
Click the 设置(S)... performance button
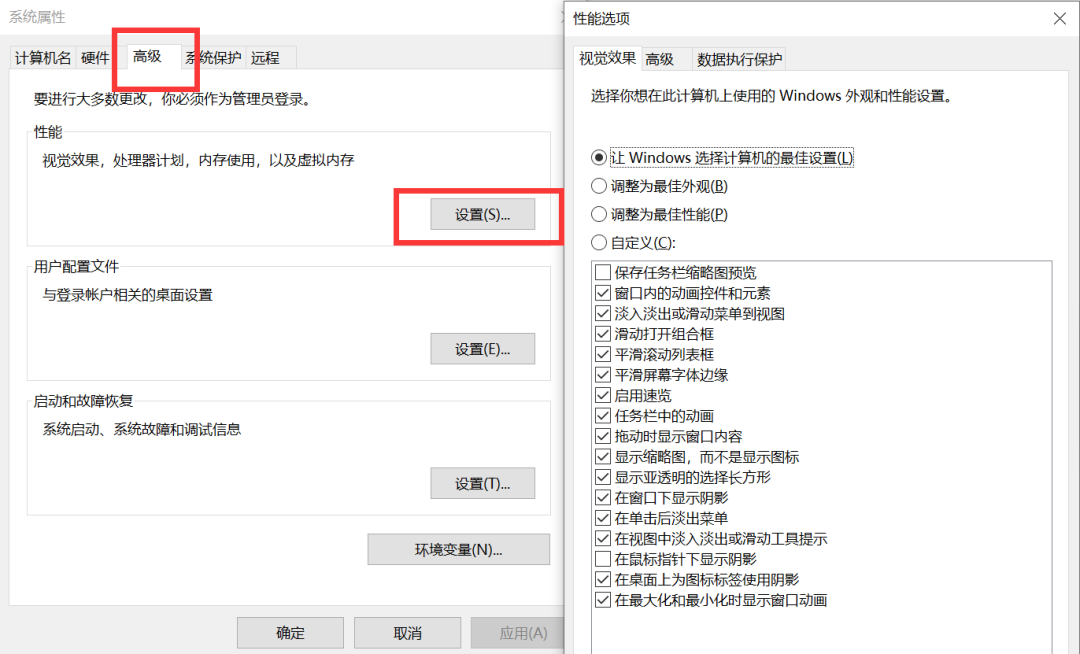click(482, 215)
